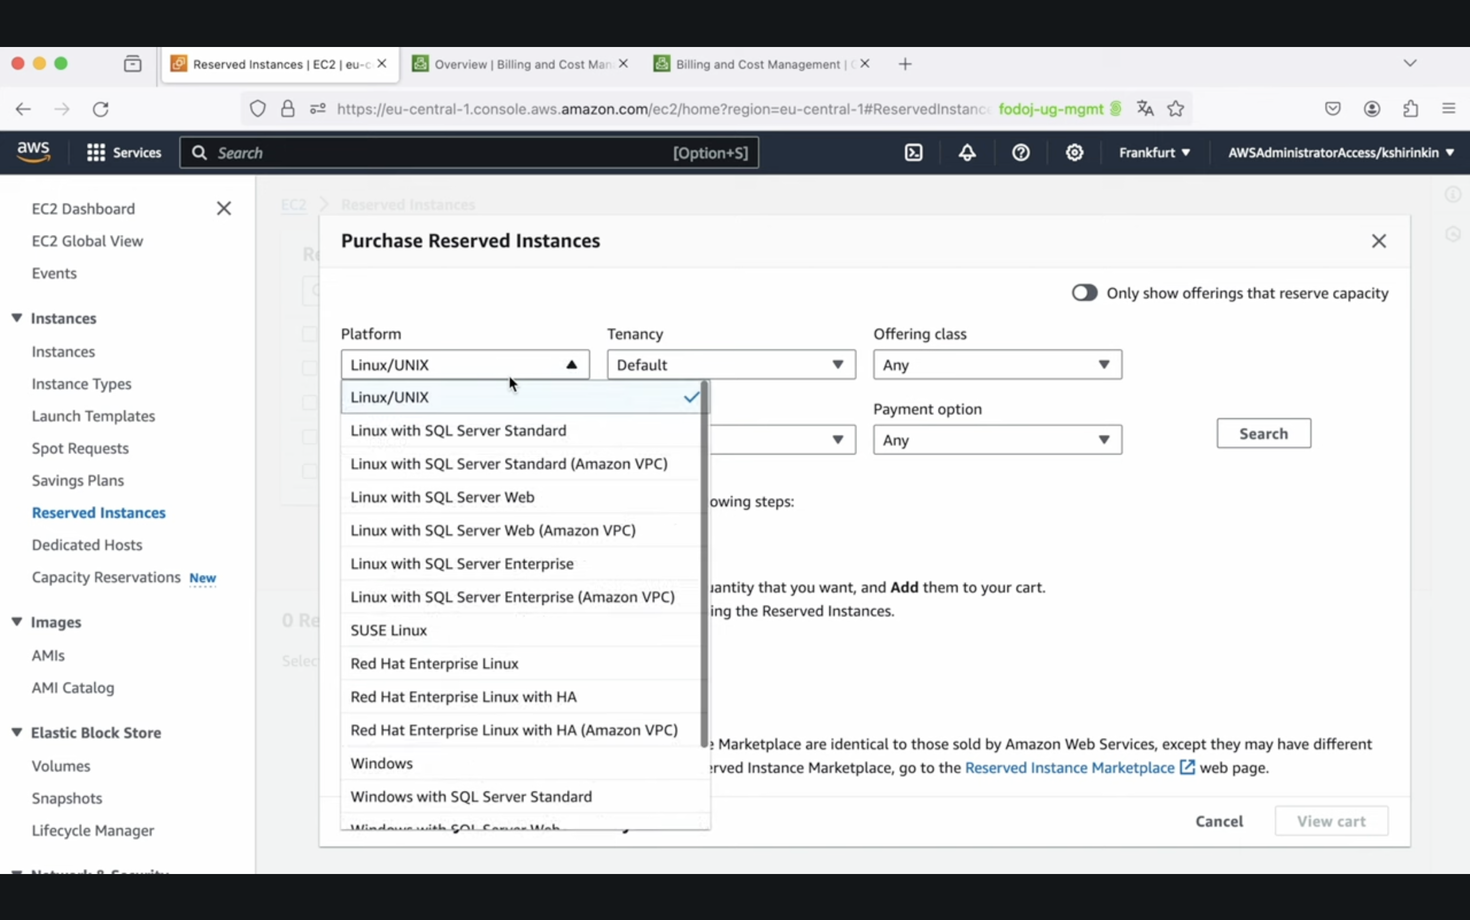Open the Tenancy dropdown
The height and width of the screenshot is (920, 1470).
click(731, 365)
